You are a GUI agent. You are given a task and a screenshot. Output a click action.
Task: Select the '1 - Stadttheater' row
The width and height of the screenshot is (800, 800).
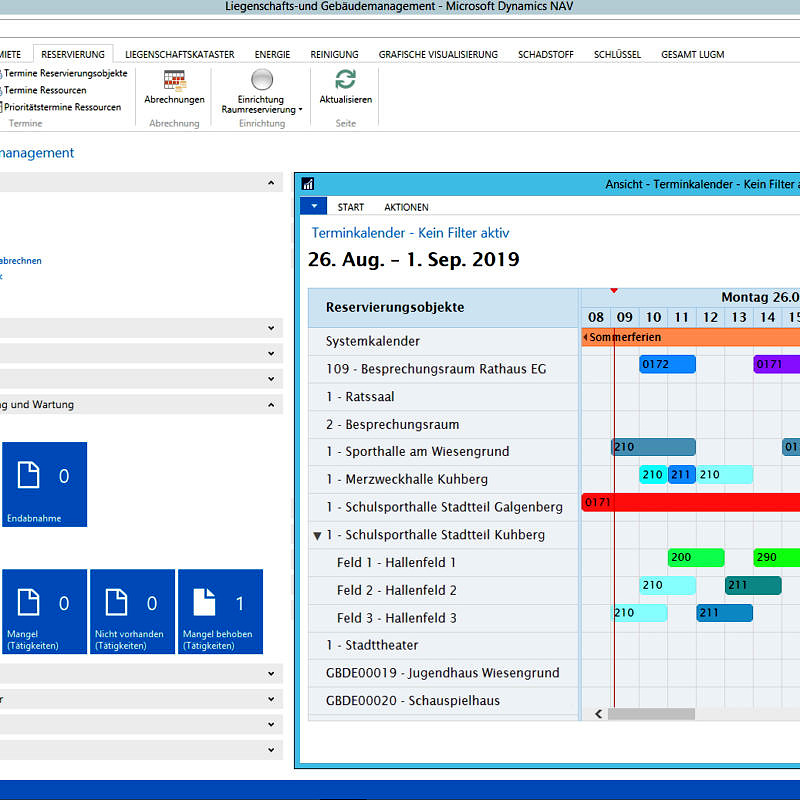(443, 645)
